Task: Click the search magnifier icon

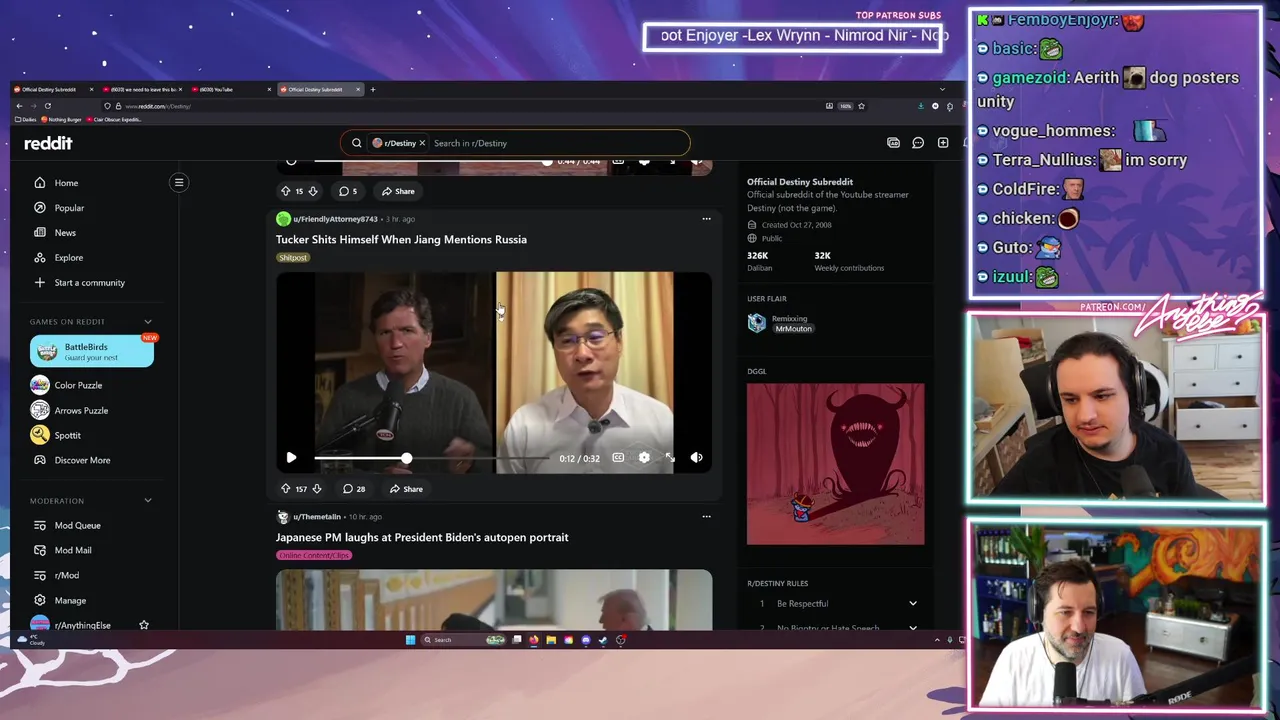Action: [x=356, y=143]
